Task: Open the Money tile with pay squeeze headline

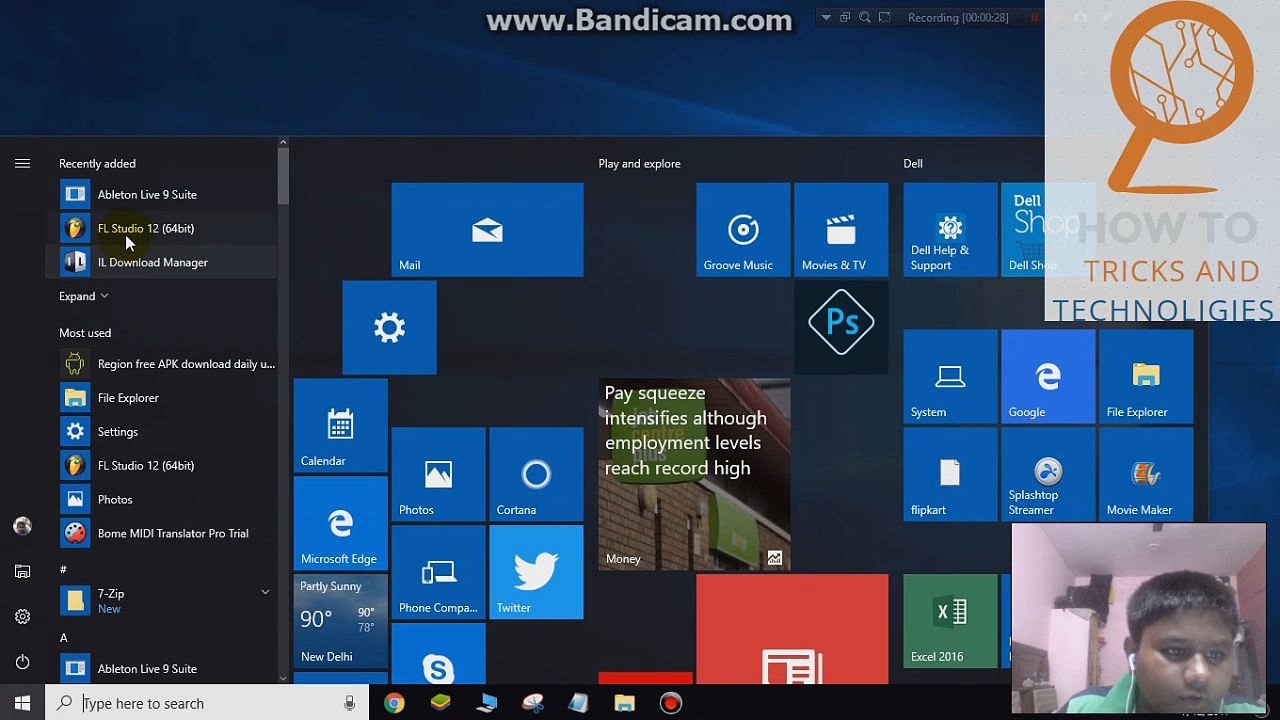Action: [x=694, y=474]
